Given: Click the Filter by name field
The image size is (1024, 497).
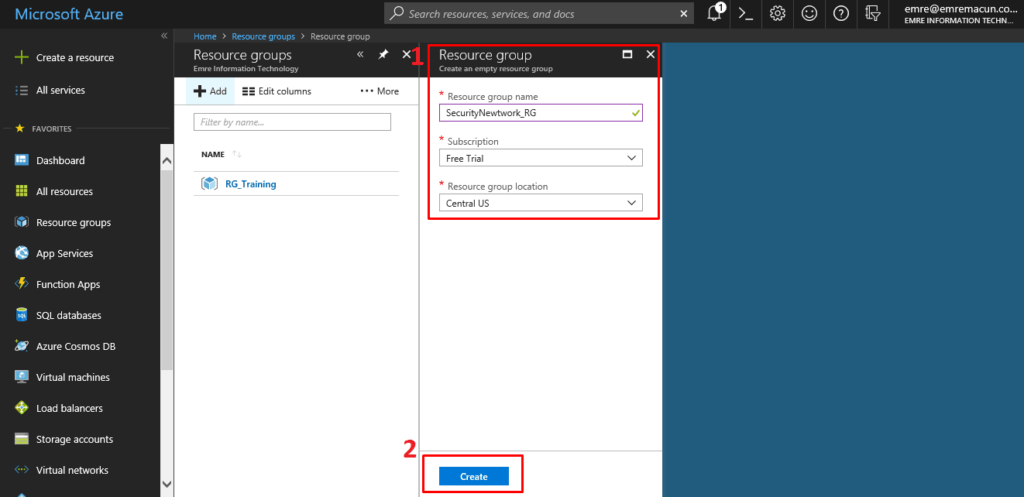Looking at the screenshot, I should click(x=292, y=122).
